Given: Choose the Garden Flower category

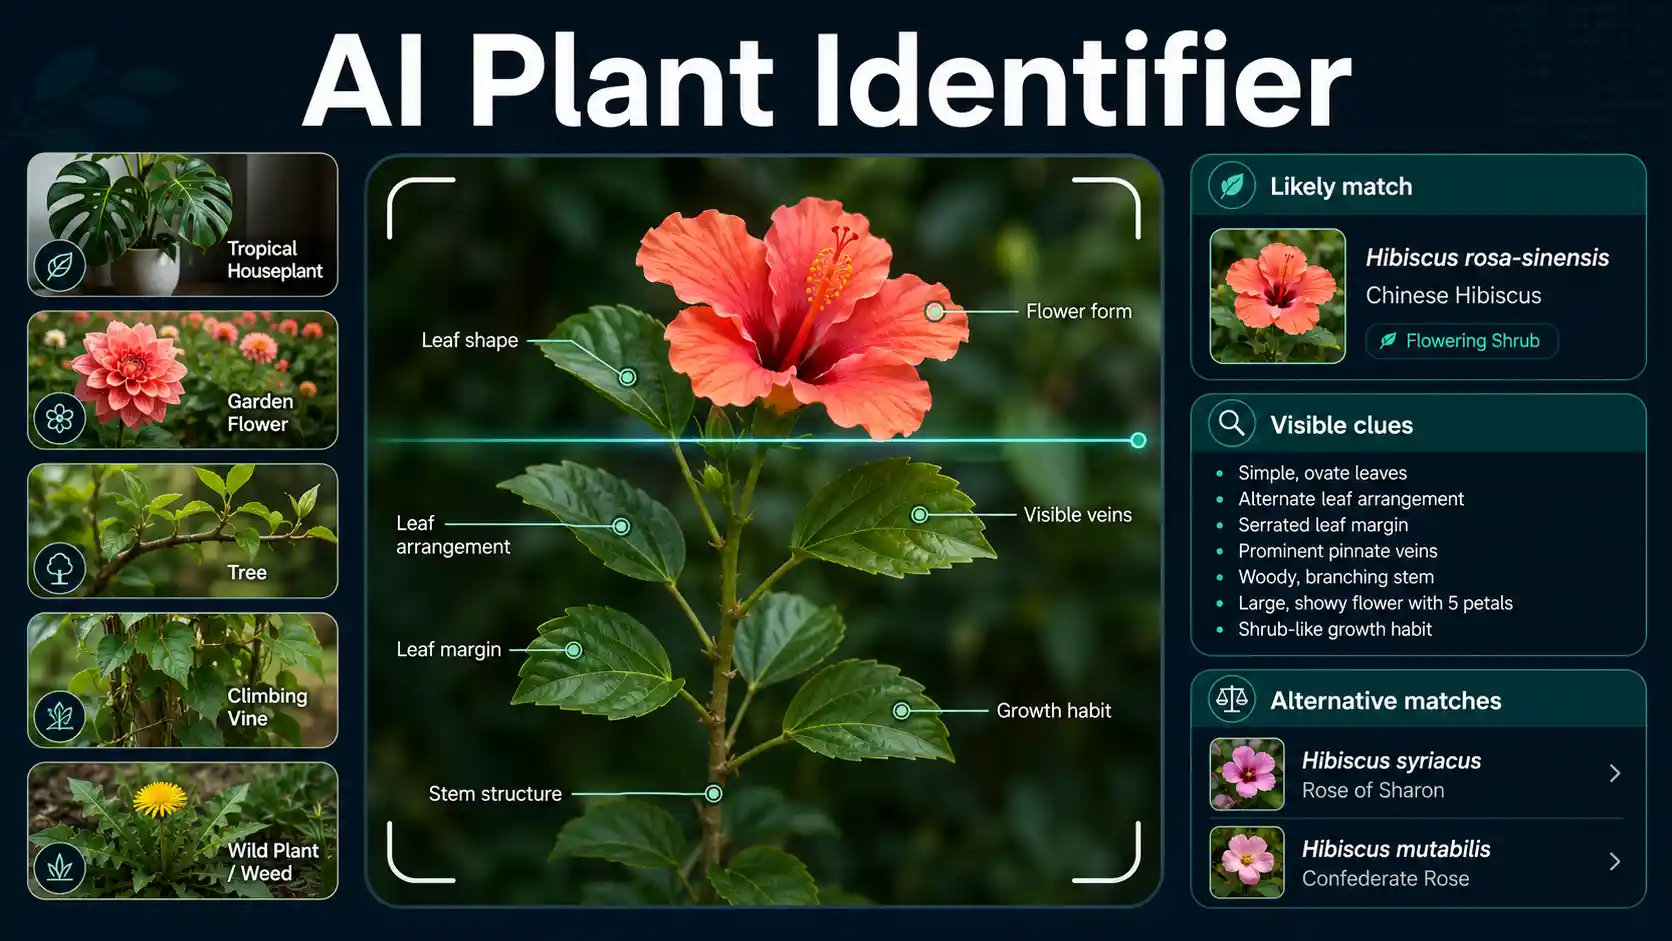Looking at the screenshot, I should [182, 380].
